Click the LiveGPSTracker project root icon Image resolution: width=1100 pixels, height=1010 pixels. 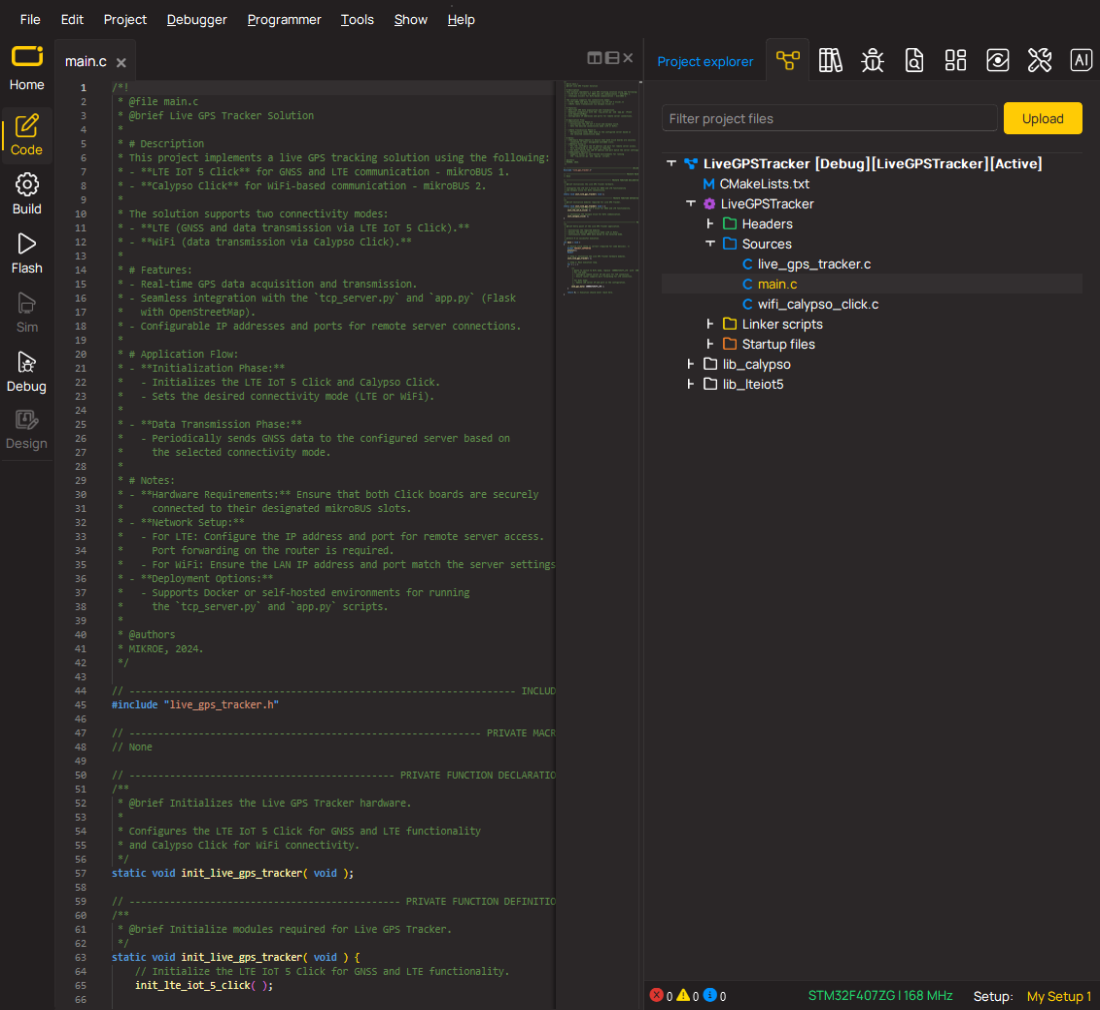(x=691, y=163)
